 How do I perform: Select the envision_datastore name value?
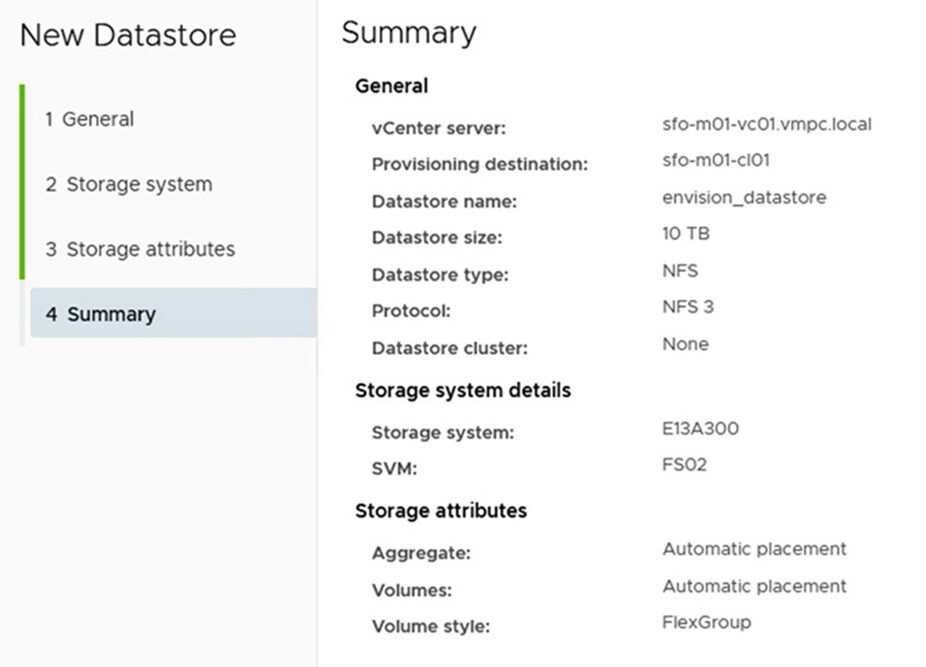(744, 197)
